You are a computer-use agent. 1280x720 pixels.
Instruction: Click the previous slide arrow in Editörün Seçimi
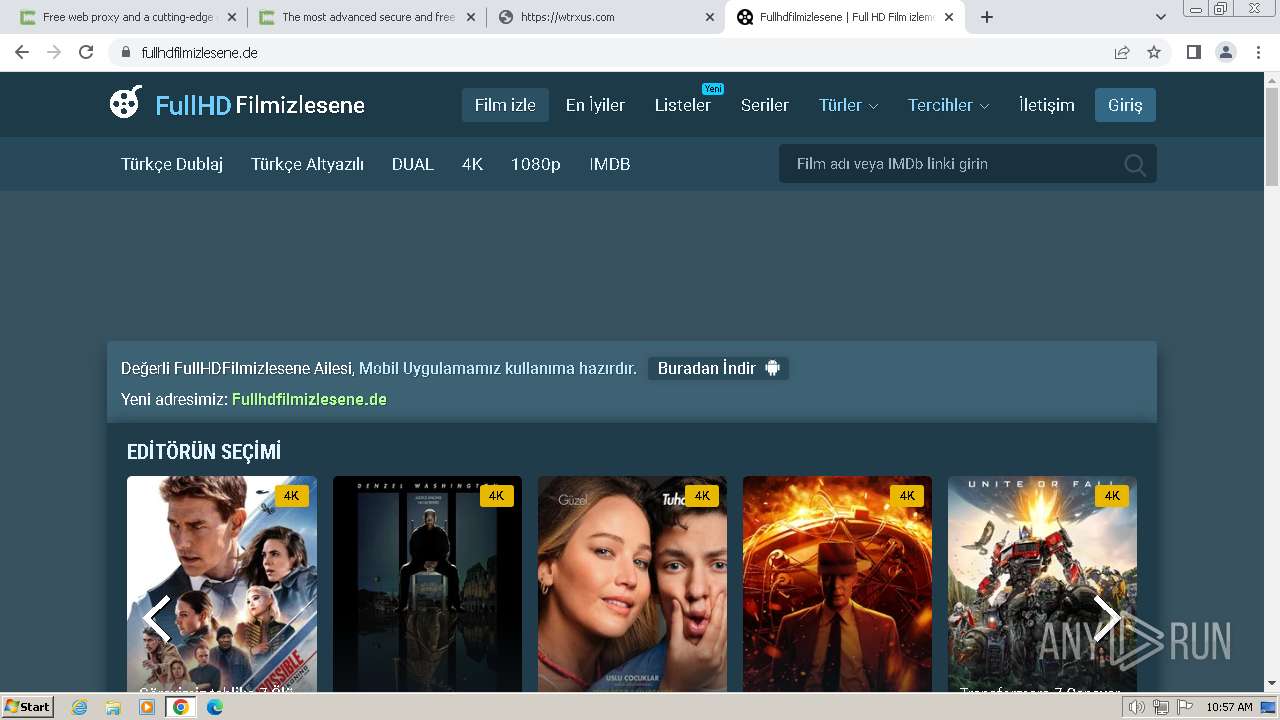(x=156, y=618)
